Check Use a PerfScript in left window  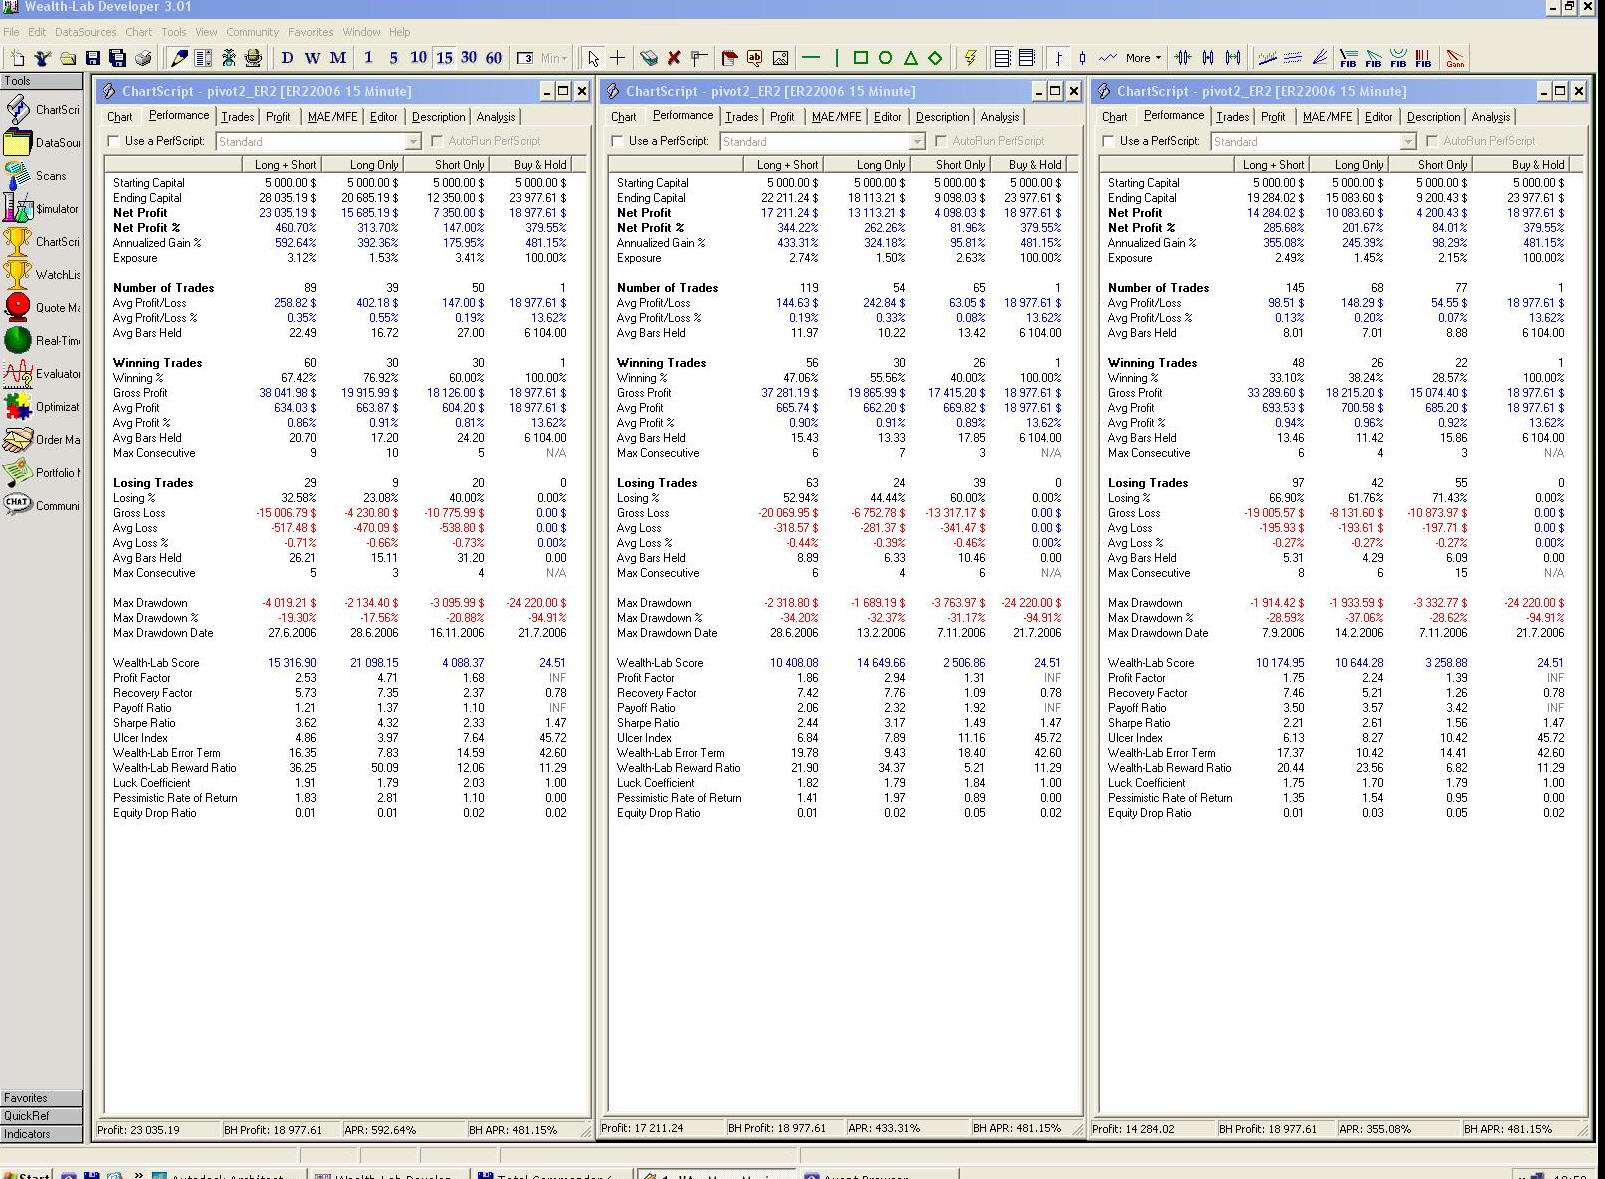pyautogui.click(x=114, y=141)
